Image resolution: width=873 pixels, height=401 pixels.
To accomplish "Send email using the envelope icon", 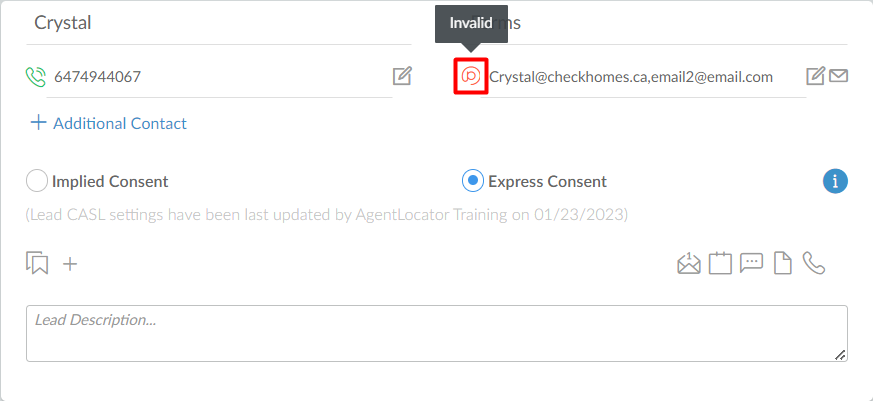I will (838, 75).
